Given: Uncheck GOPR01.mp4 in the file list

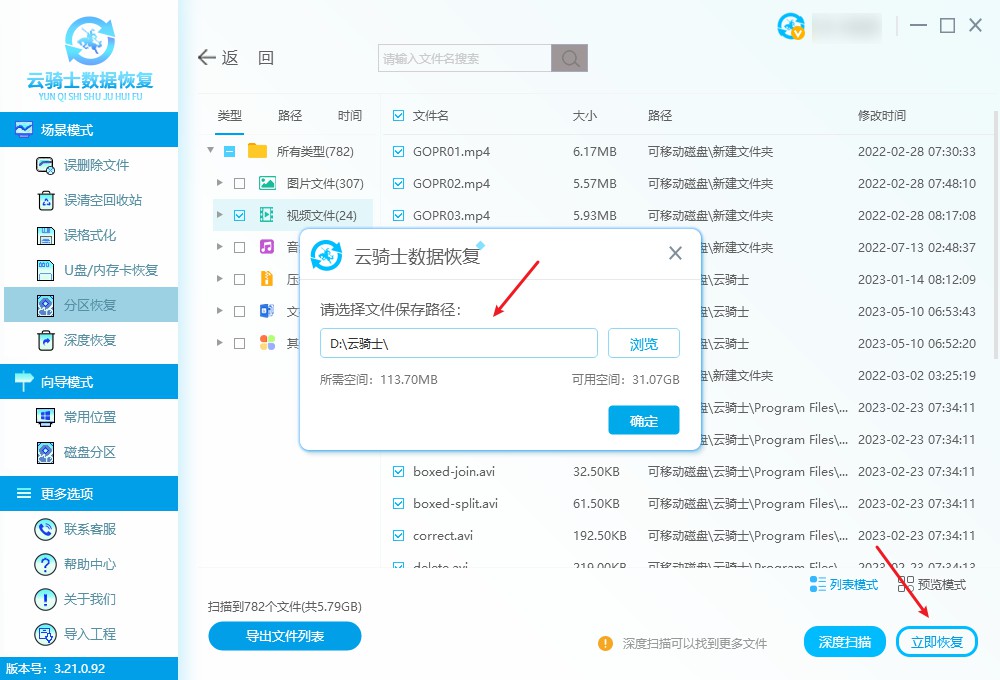Looking at the screenshot, I should 397,151.
